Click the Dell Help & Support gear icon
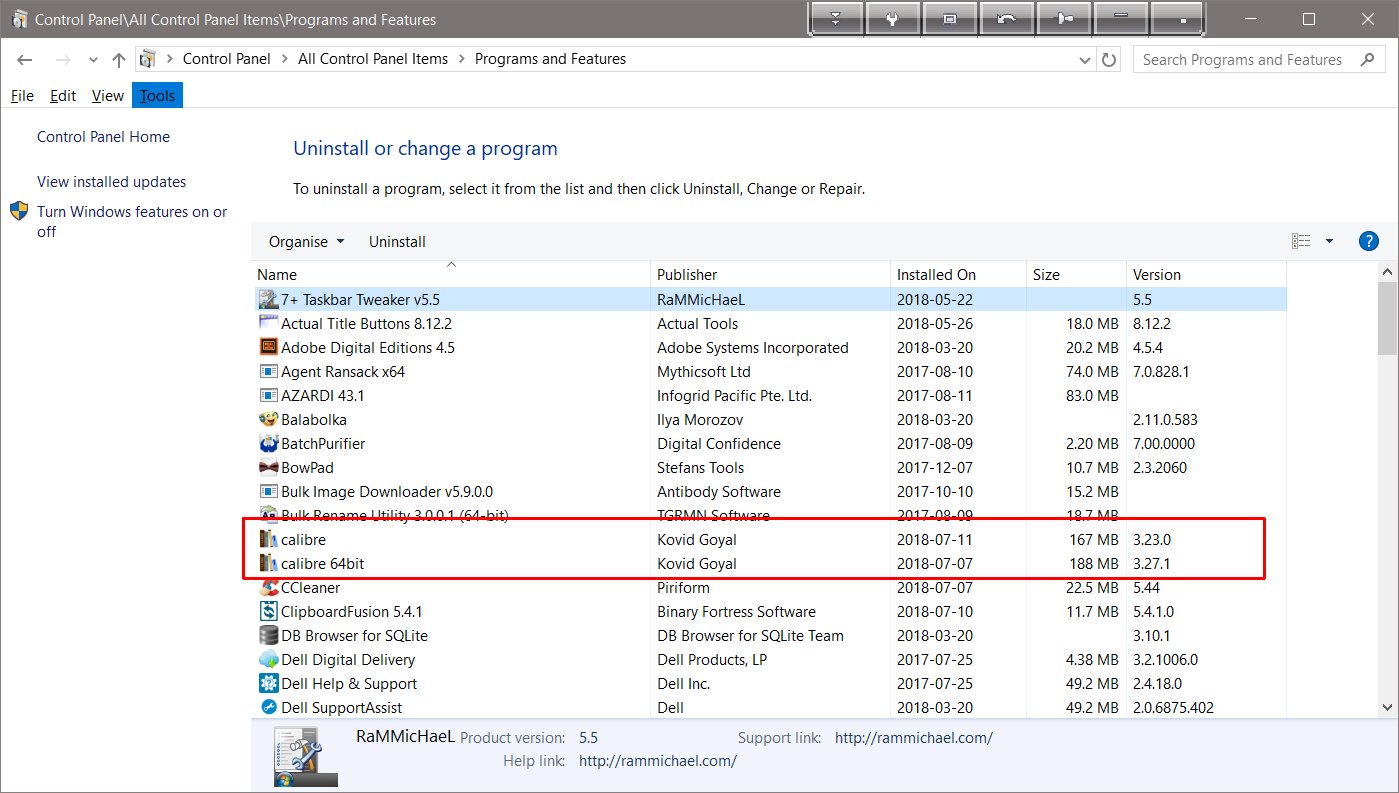The height and width of the screenshot is (793, 1399). (x=268, y=683)
